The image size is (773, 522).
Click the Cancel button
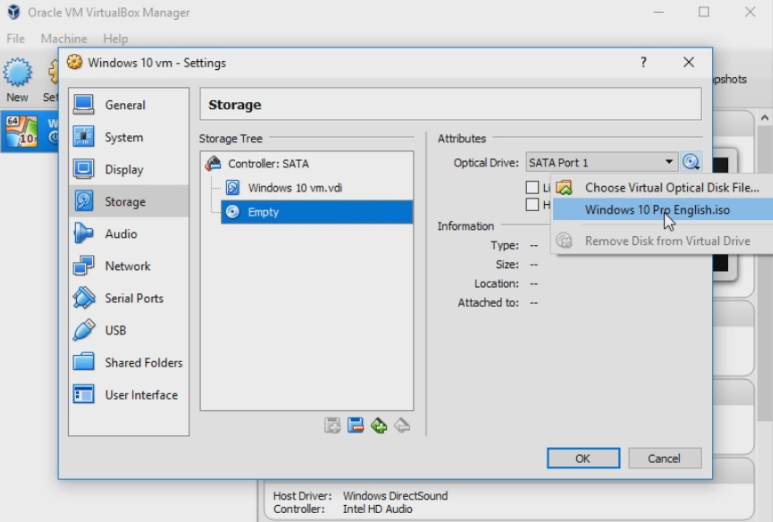point(664,458)
